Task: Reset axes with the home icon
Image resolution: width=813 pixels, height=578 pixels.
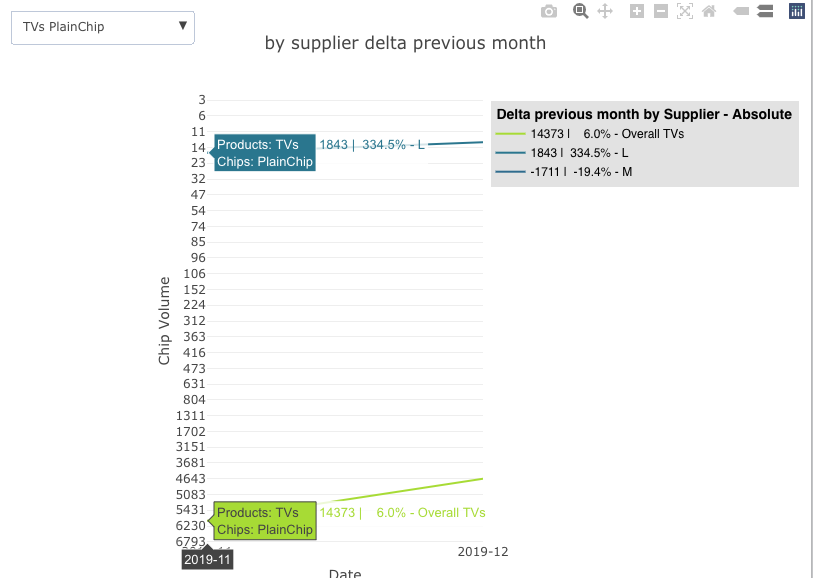Action: click(x=709, y=11)
